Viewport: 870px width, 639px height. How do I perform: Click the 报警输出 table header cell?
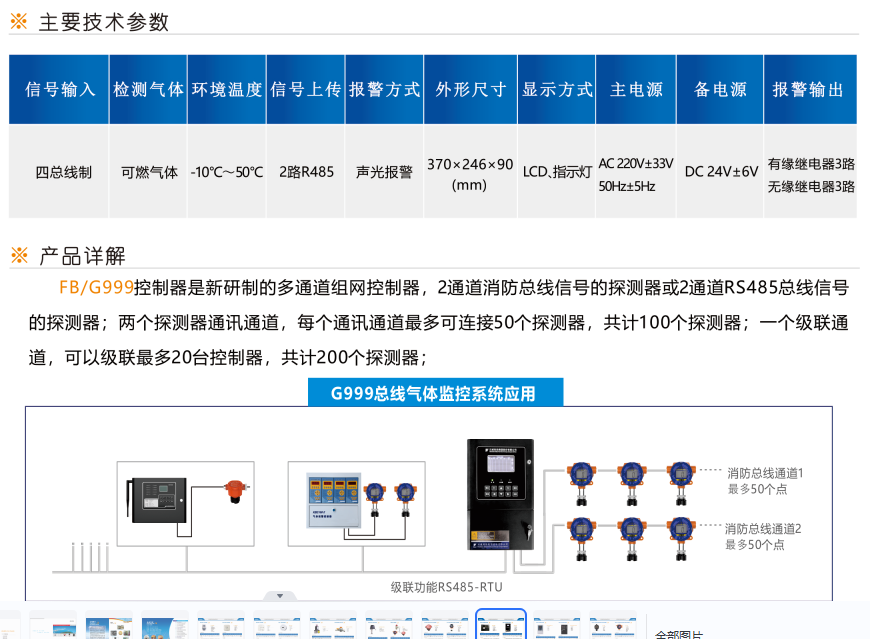coord(809,89)
